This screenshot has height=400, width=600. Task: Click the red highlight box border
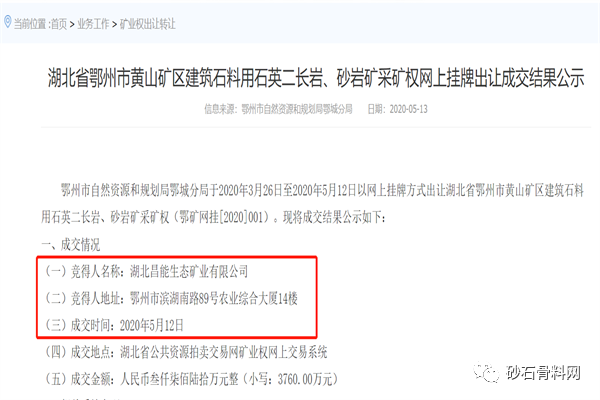(177, 258)
